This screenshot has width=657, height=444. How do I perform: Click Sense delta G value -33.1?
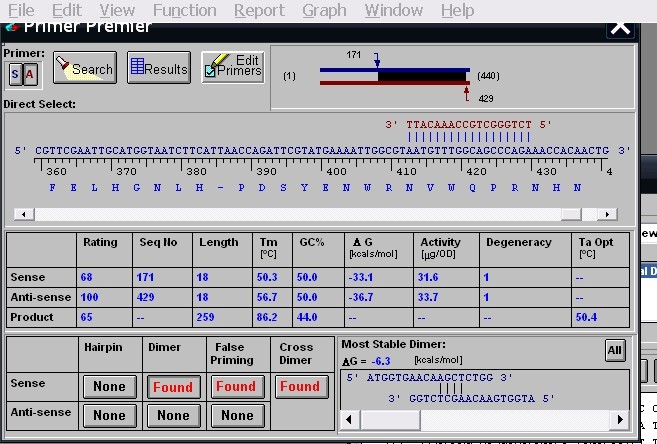point(361,277)
